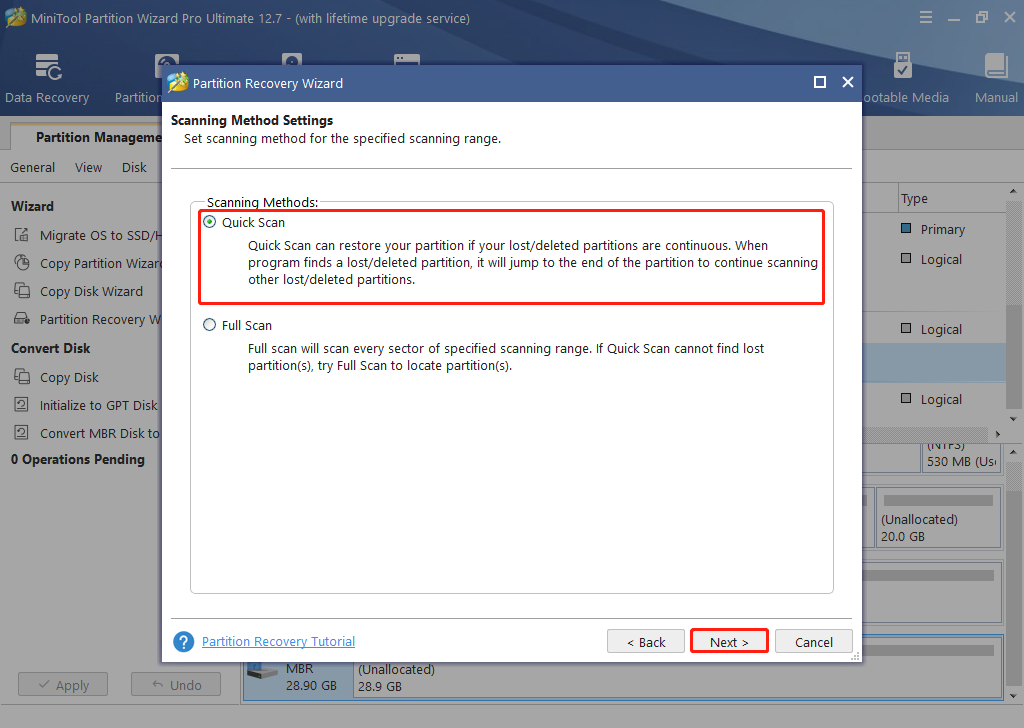Launch Copy Disk Wizard from sidebar

pos(79,291)
